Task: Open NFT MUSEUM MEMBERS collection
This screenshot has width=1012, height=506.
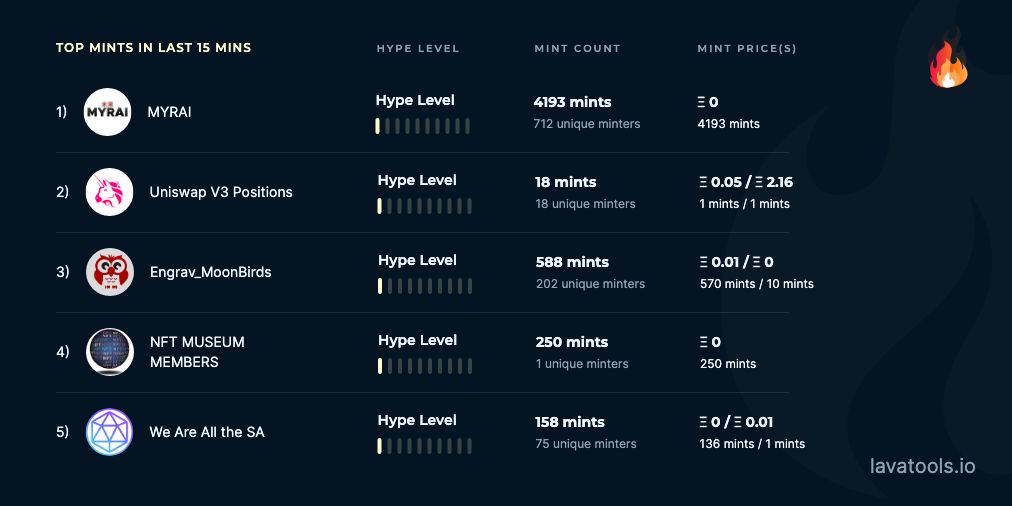Action: tap(197, 352)
